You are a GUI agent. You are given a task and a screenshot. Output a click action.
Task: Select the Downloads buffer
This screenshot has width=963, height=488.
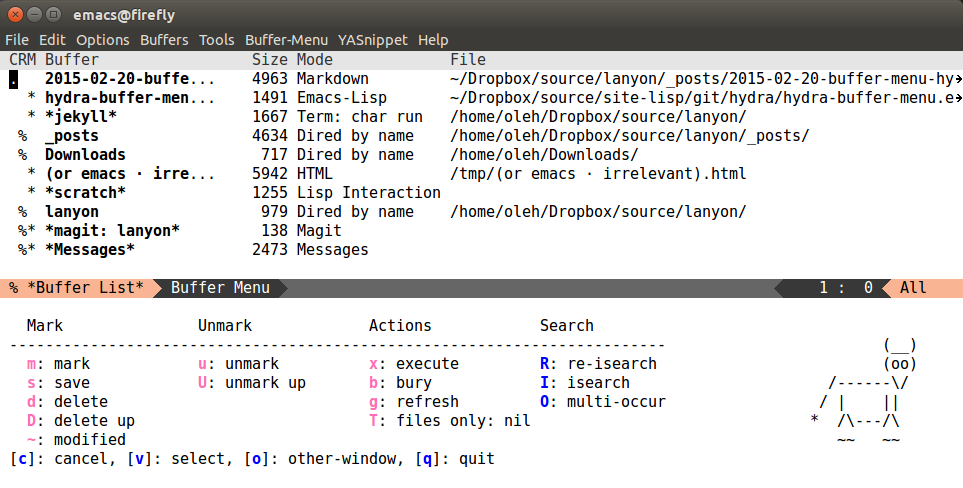pos(85,155)
